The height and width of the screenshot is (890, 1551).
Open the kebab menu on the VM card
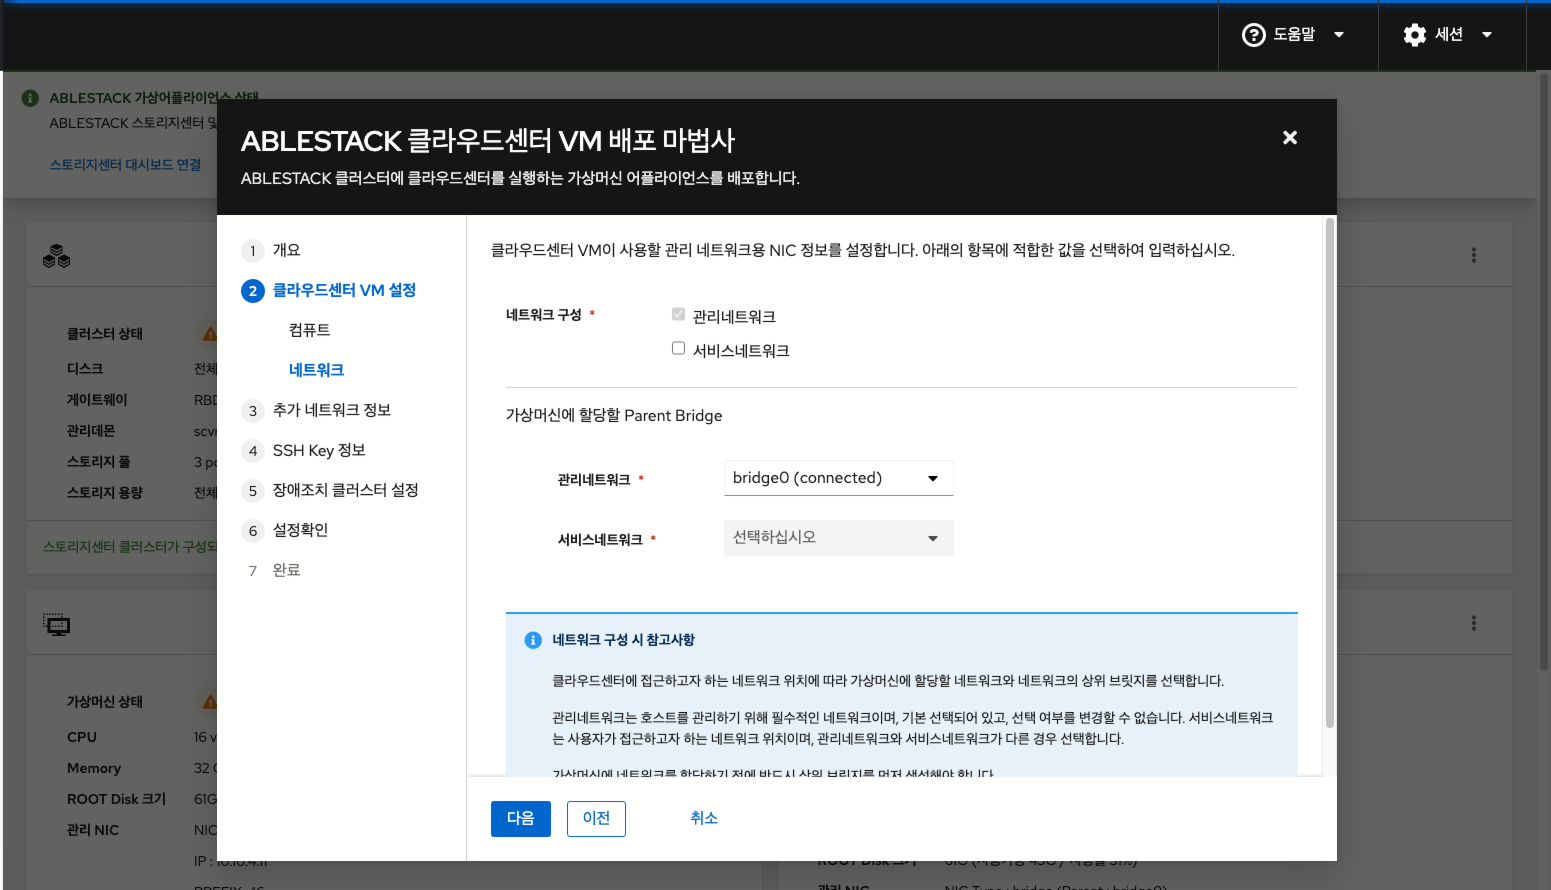tap(1473, 622)
